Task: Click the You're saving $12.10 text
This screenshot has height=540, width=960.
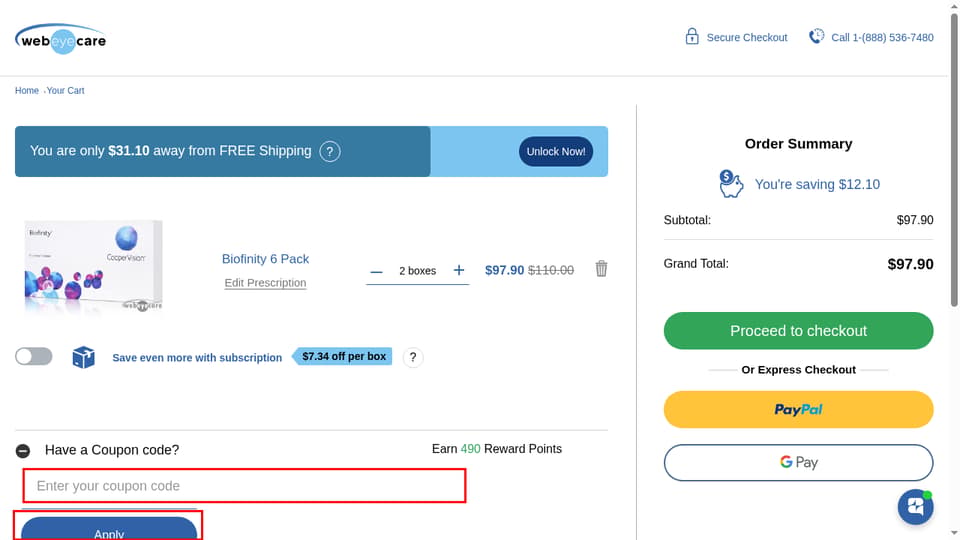Action: point(817,184)
